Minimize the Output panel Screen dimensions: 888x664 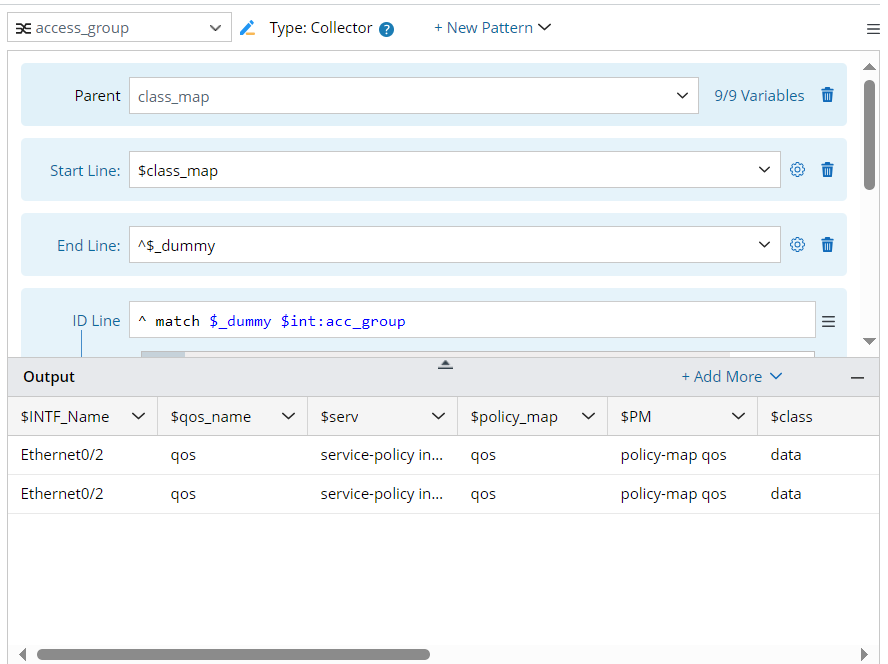857,377
